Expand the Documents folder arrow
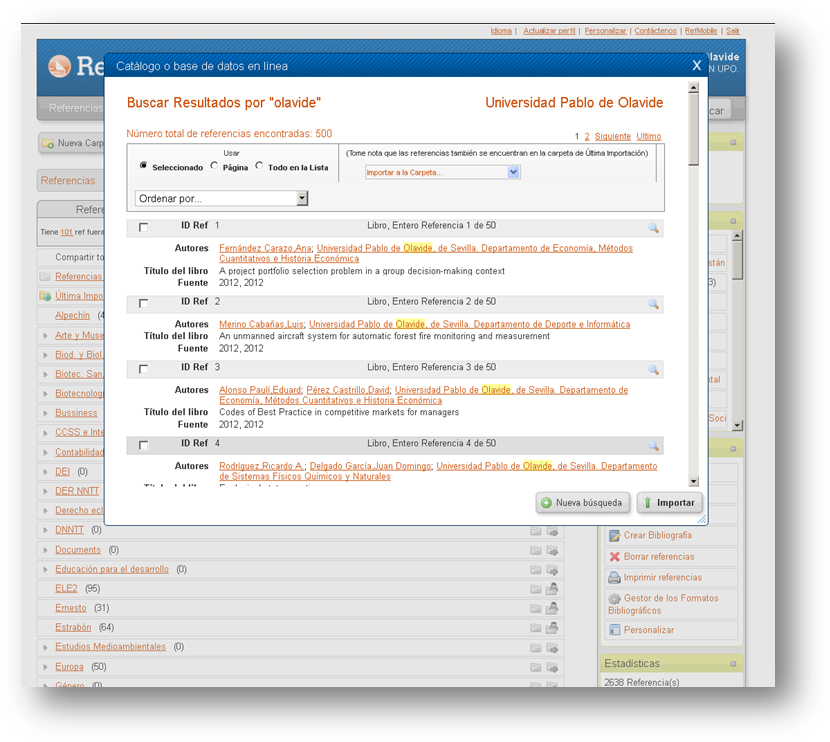 [46, 550]
